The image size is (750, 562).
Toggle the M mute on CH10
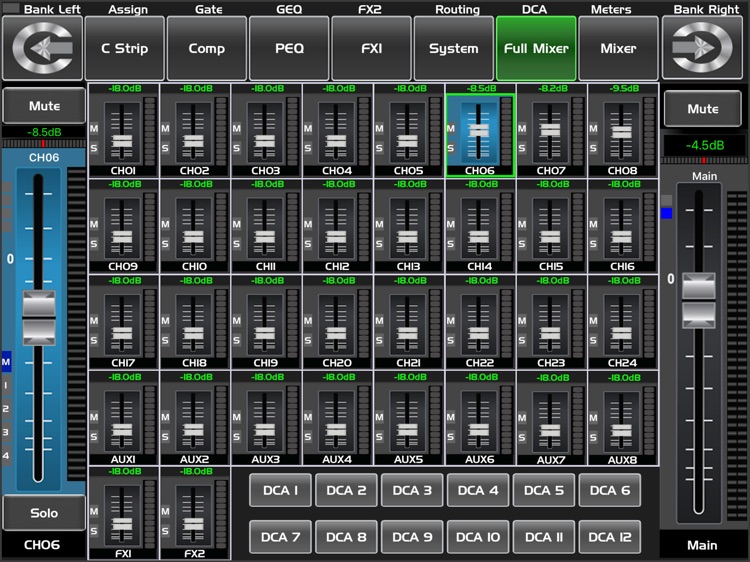[165, 224]
